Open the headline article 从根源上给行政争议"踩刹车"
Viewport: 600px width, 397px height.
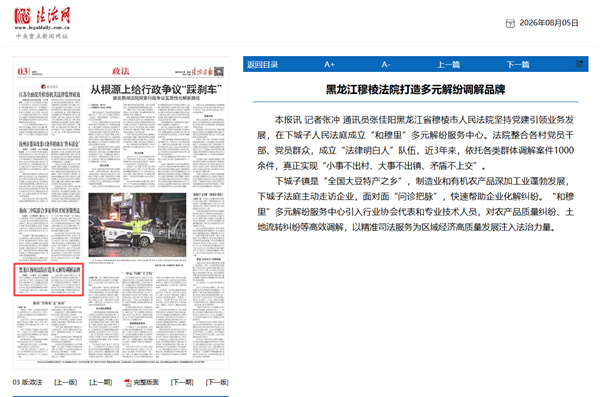(x=156, y=90)
